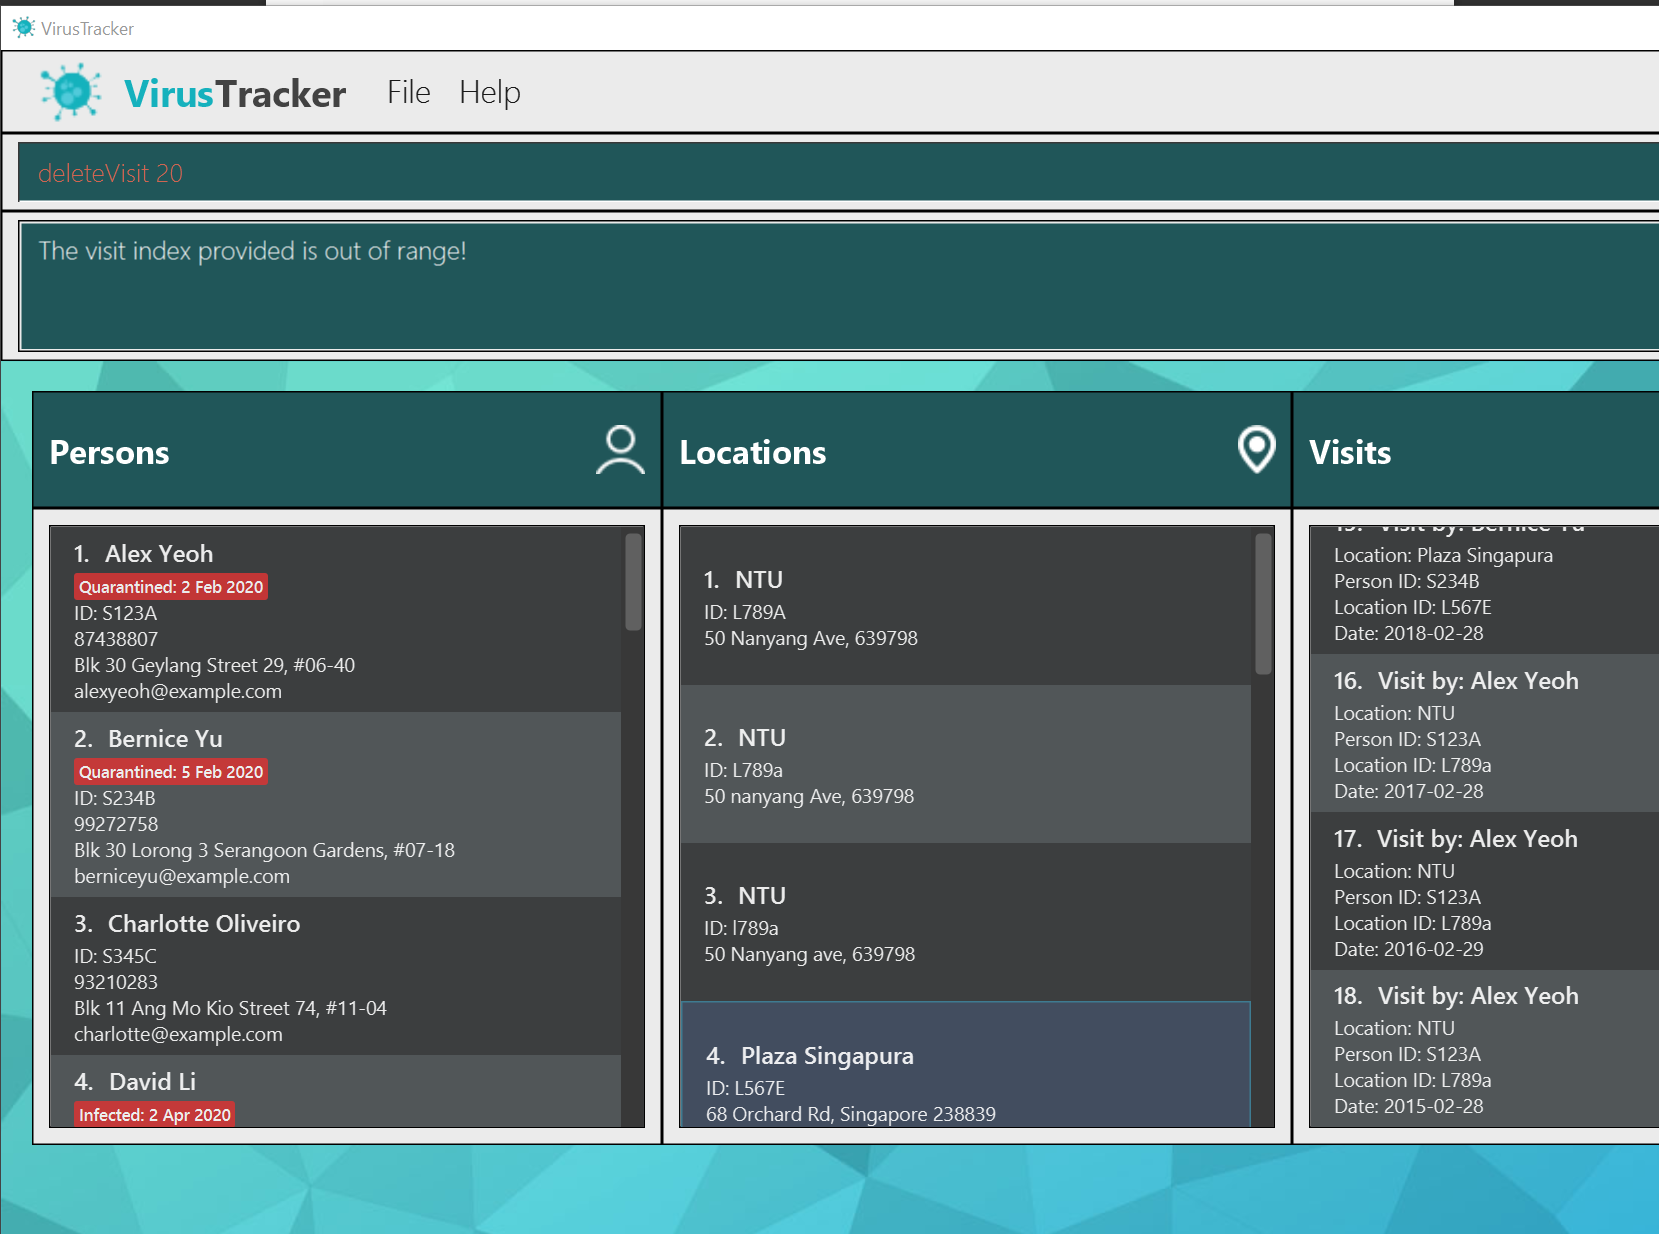Click the command box containing deleteVisit 20
The height and width of the screenshot is (1234, 1659).
838,172
